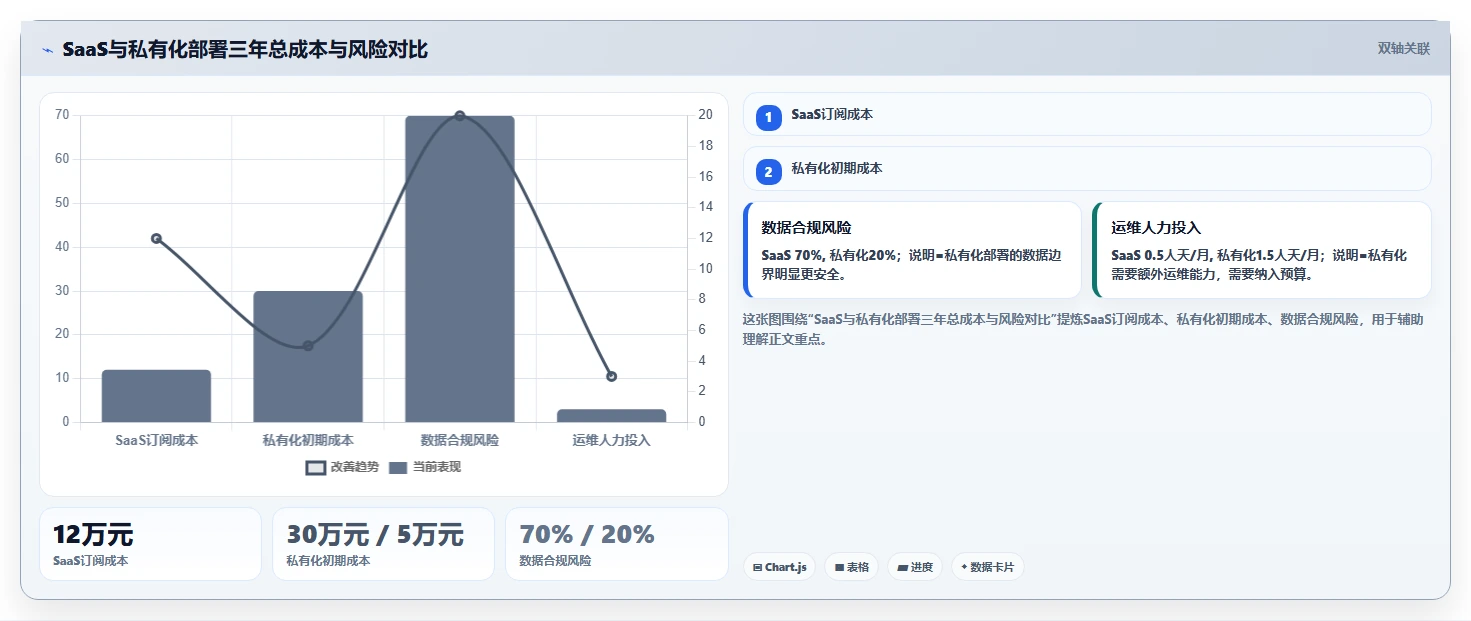Click the 双轴关联 label in header

click(1404, 49)
